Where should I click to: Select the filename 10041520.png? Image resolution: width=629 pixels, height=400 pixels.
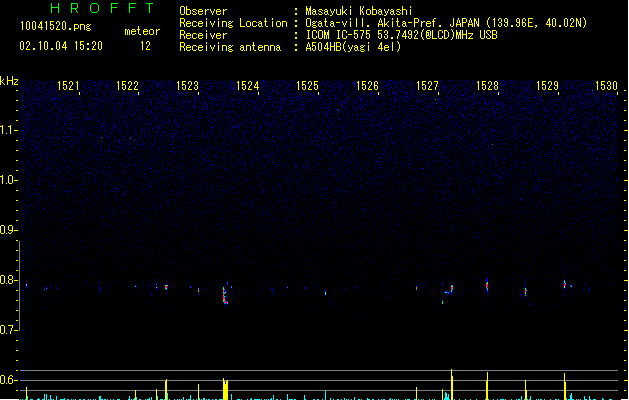56,26
